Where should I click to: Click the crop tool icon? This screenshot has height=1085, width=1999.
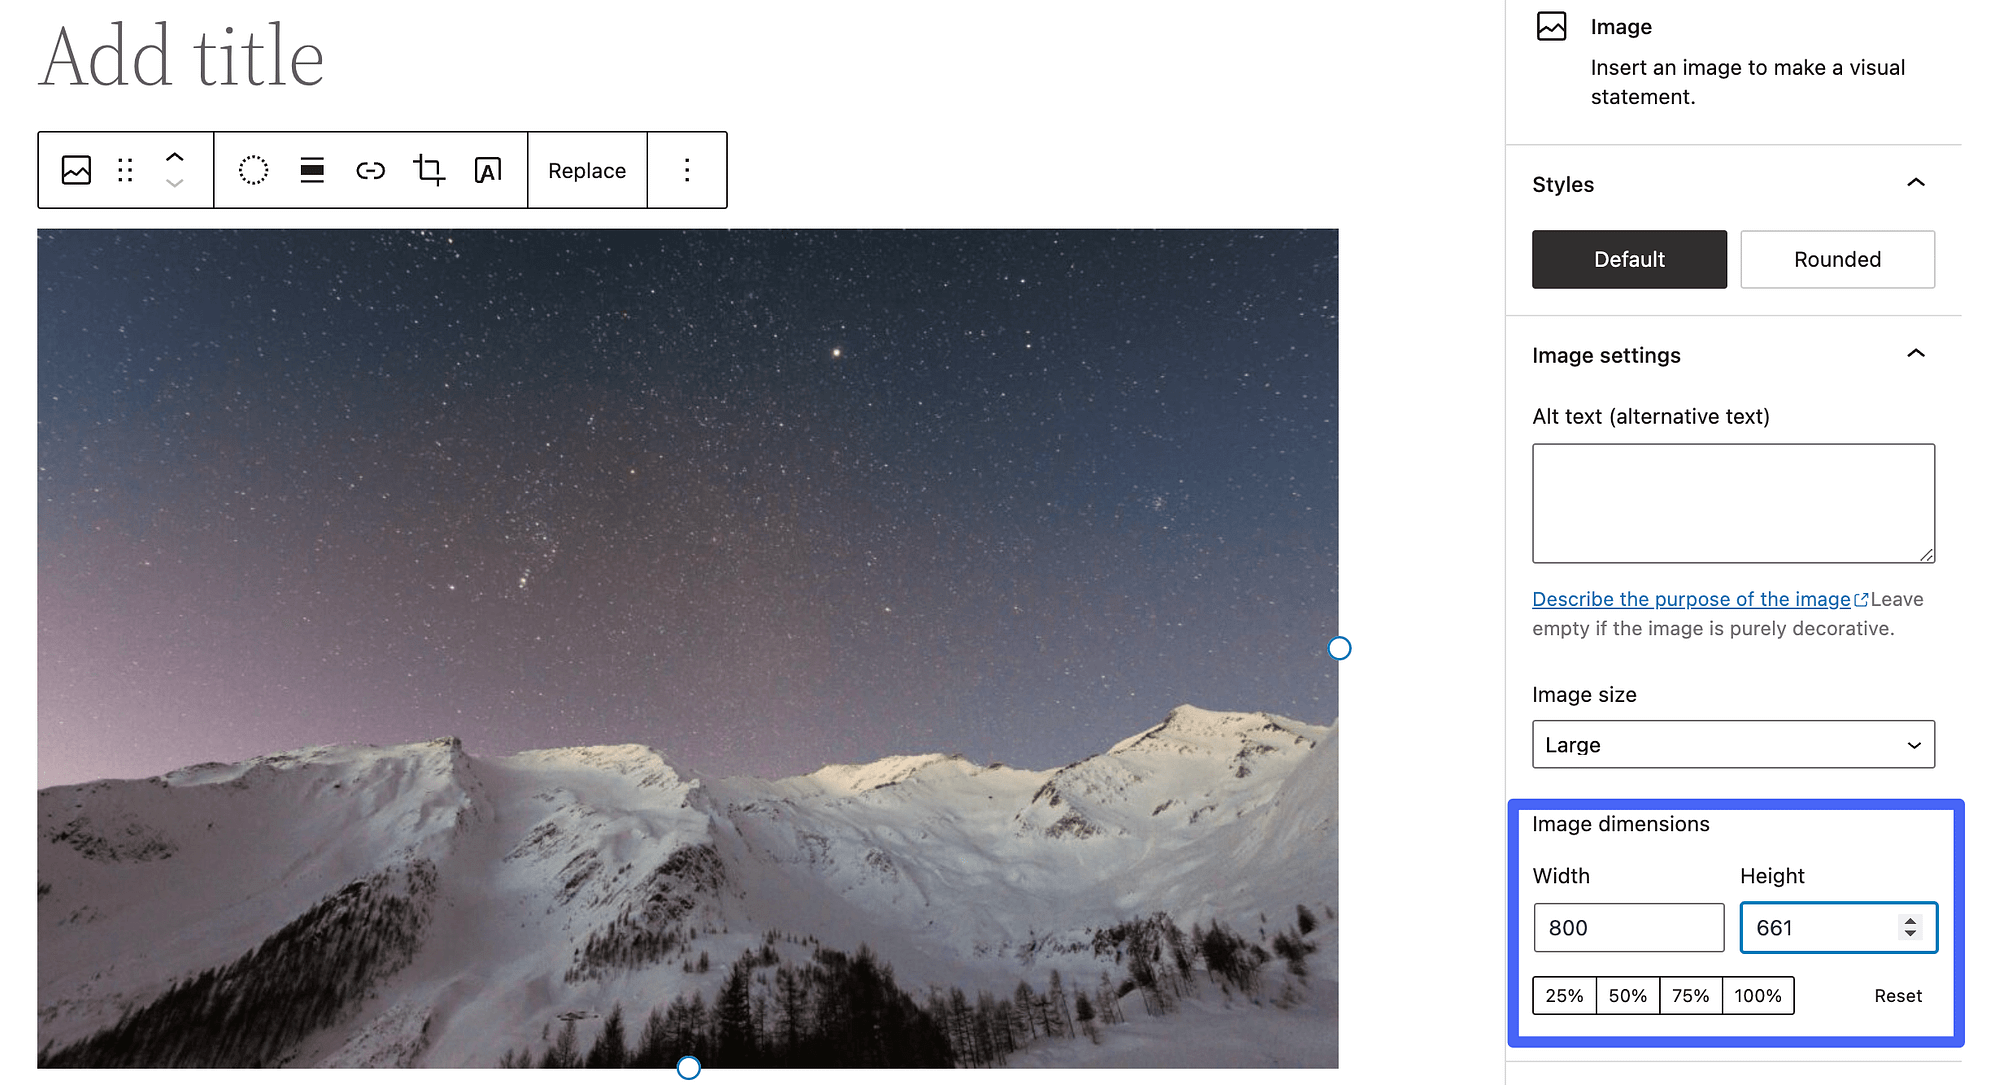coord(428,170)
